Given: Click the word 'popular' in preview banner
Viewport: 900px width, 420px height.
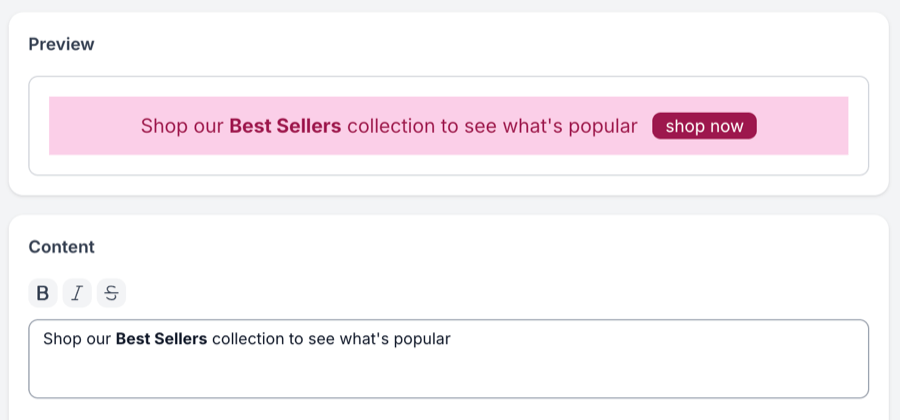Looking at the screenshot, I should (602, 126).
